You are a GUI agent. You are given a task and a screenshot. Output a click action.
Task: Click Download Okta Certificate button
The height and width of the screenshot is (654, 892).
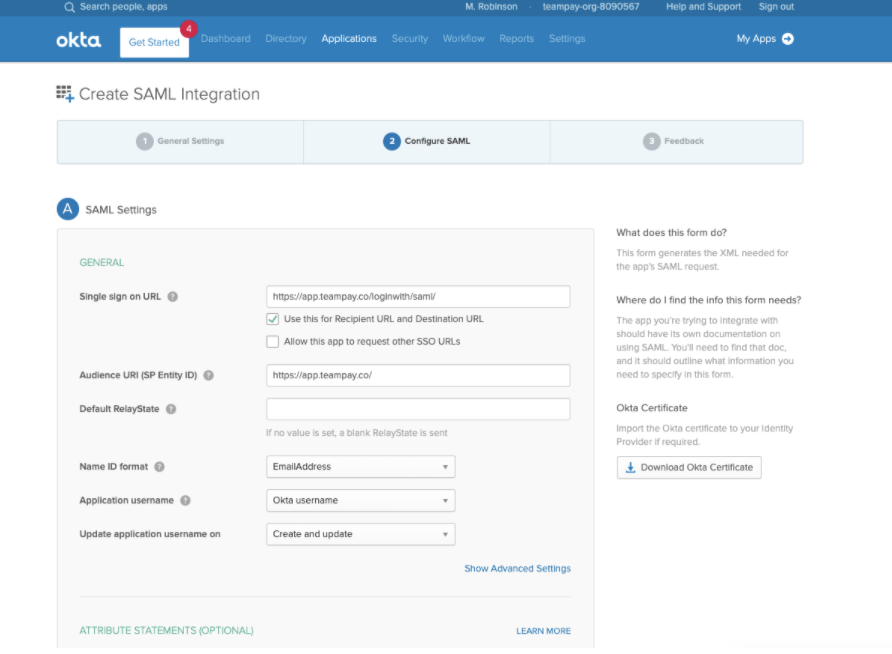click(x=689, y=467)
